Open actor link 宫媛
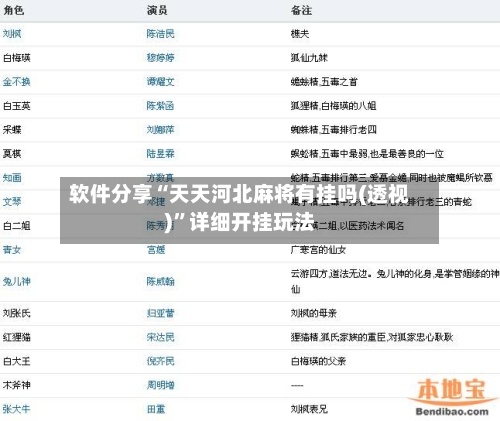The height and width of the screenshot is (421, 500). tap(156, 250)
